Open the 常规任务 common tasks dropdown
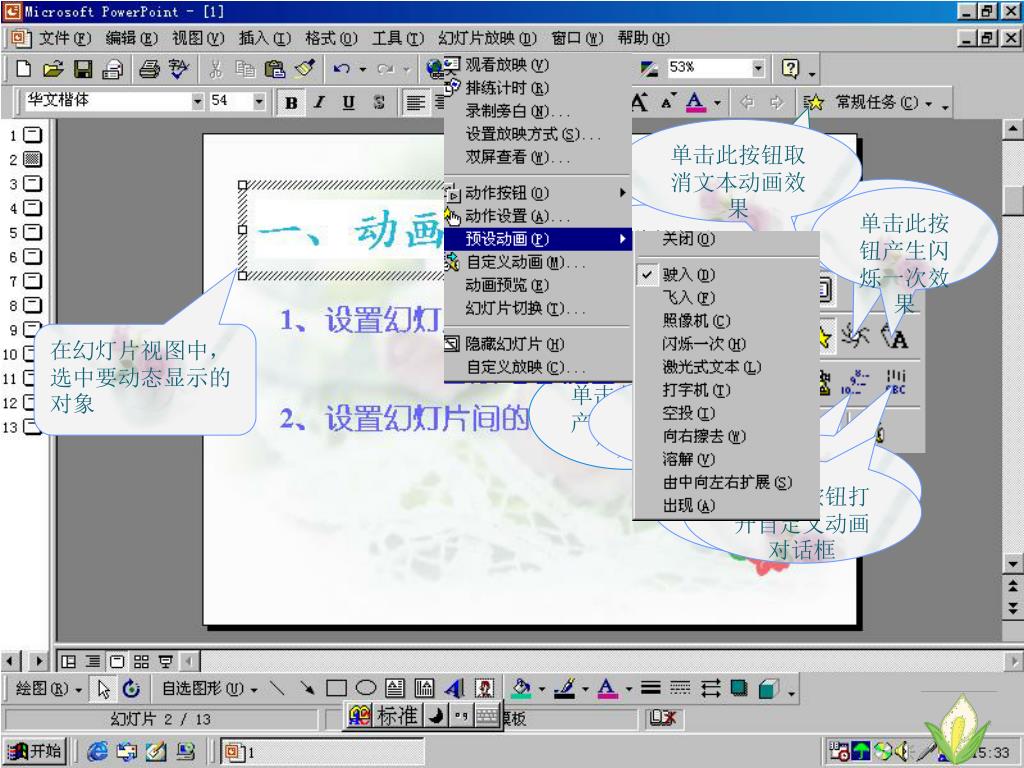1024x768 pixels. coord(884,103)
